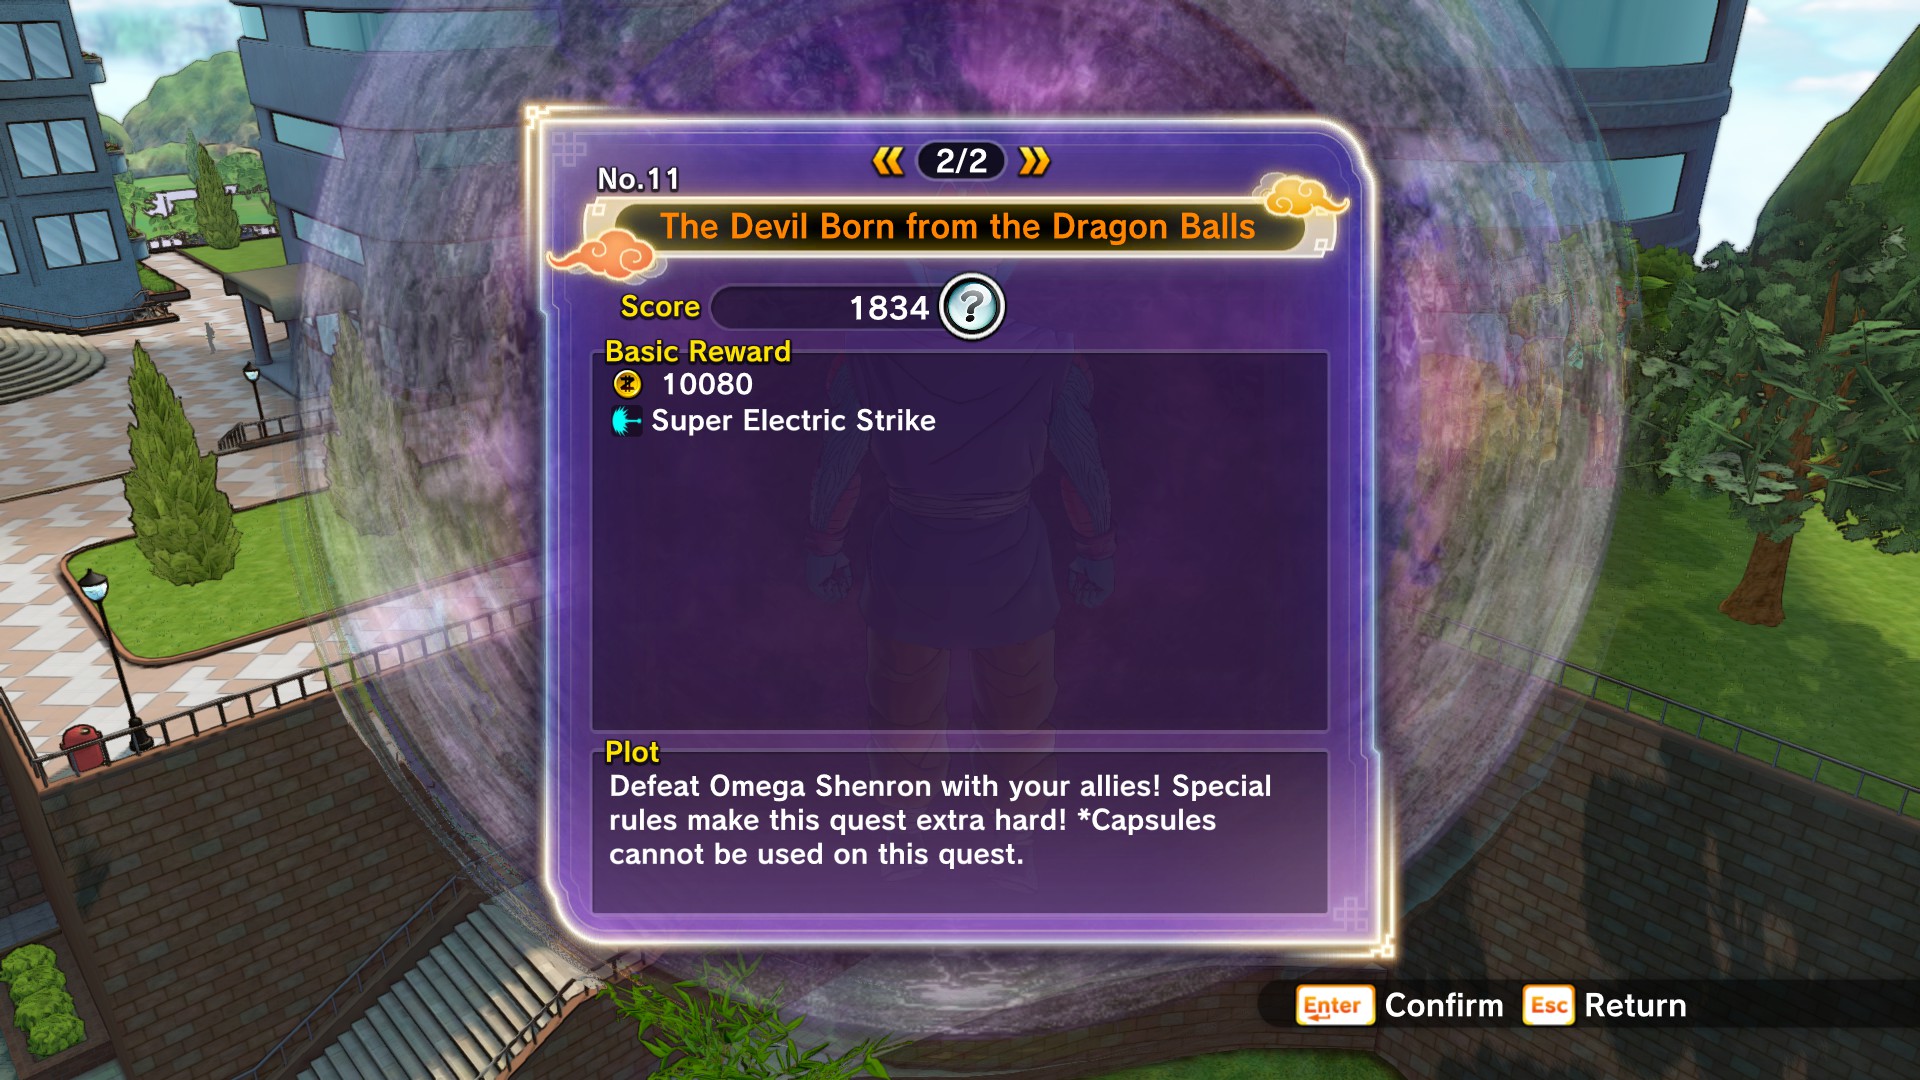This screenshot has height=1080, width=1920.
Task: Select the quest title The Devil Born from the Dragon Balls
Action: coord(957,227)
